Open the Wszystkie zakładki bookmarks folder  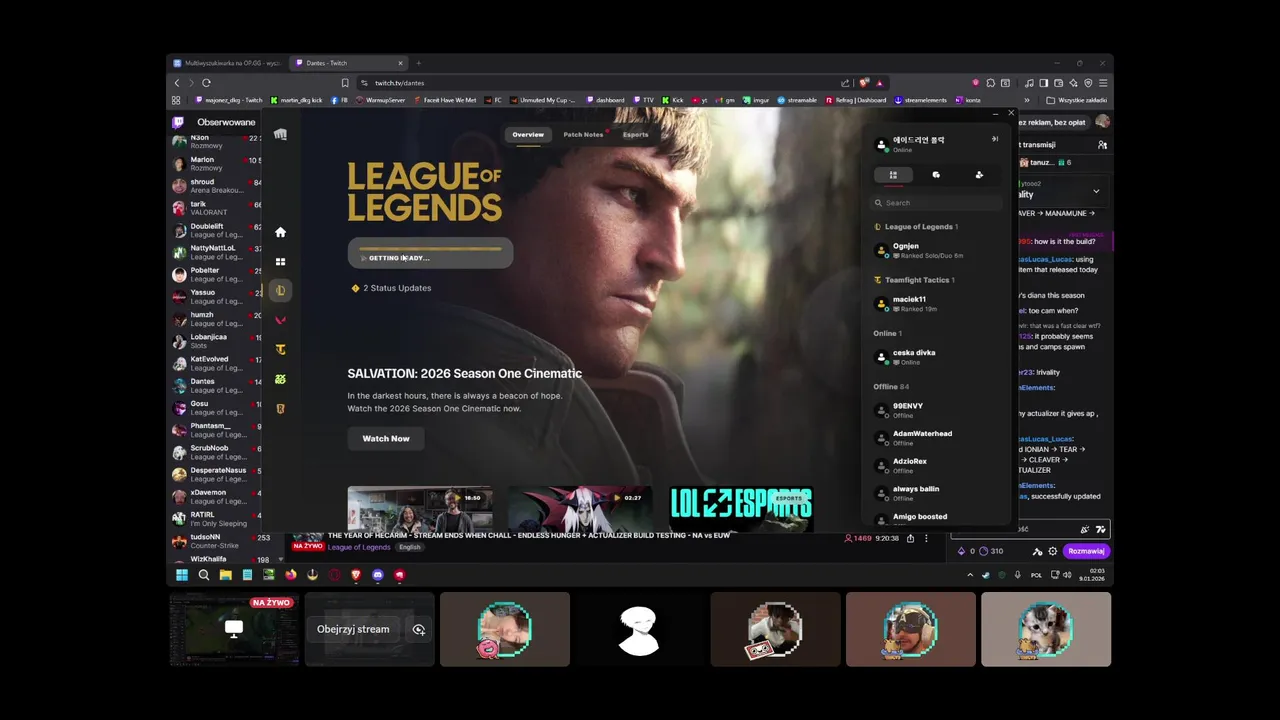1075,100
